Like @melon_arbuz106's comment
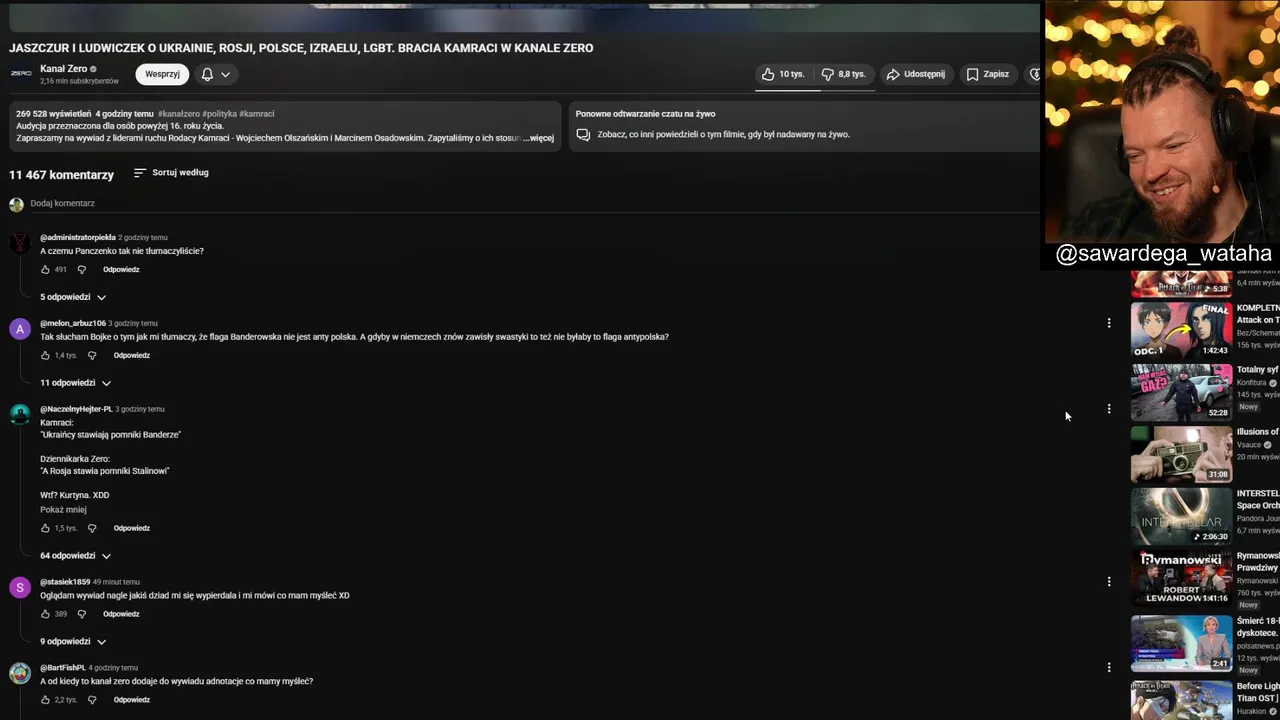Screen dimensions: 1280x720 45,356
